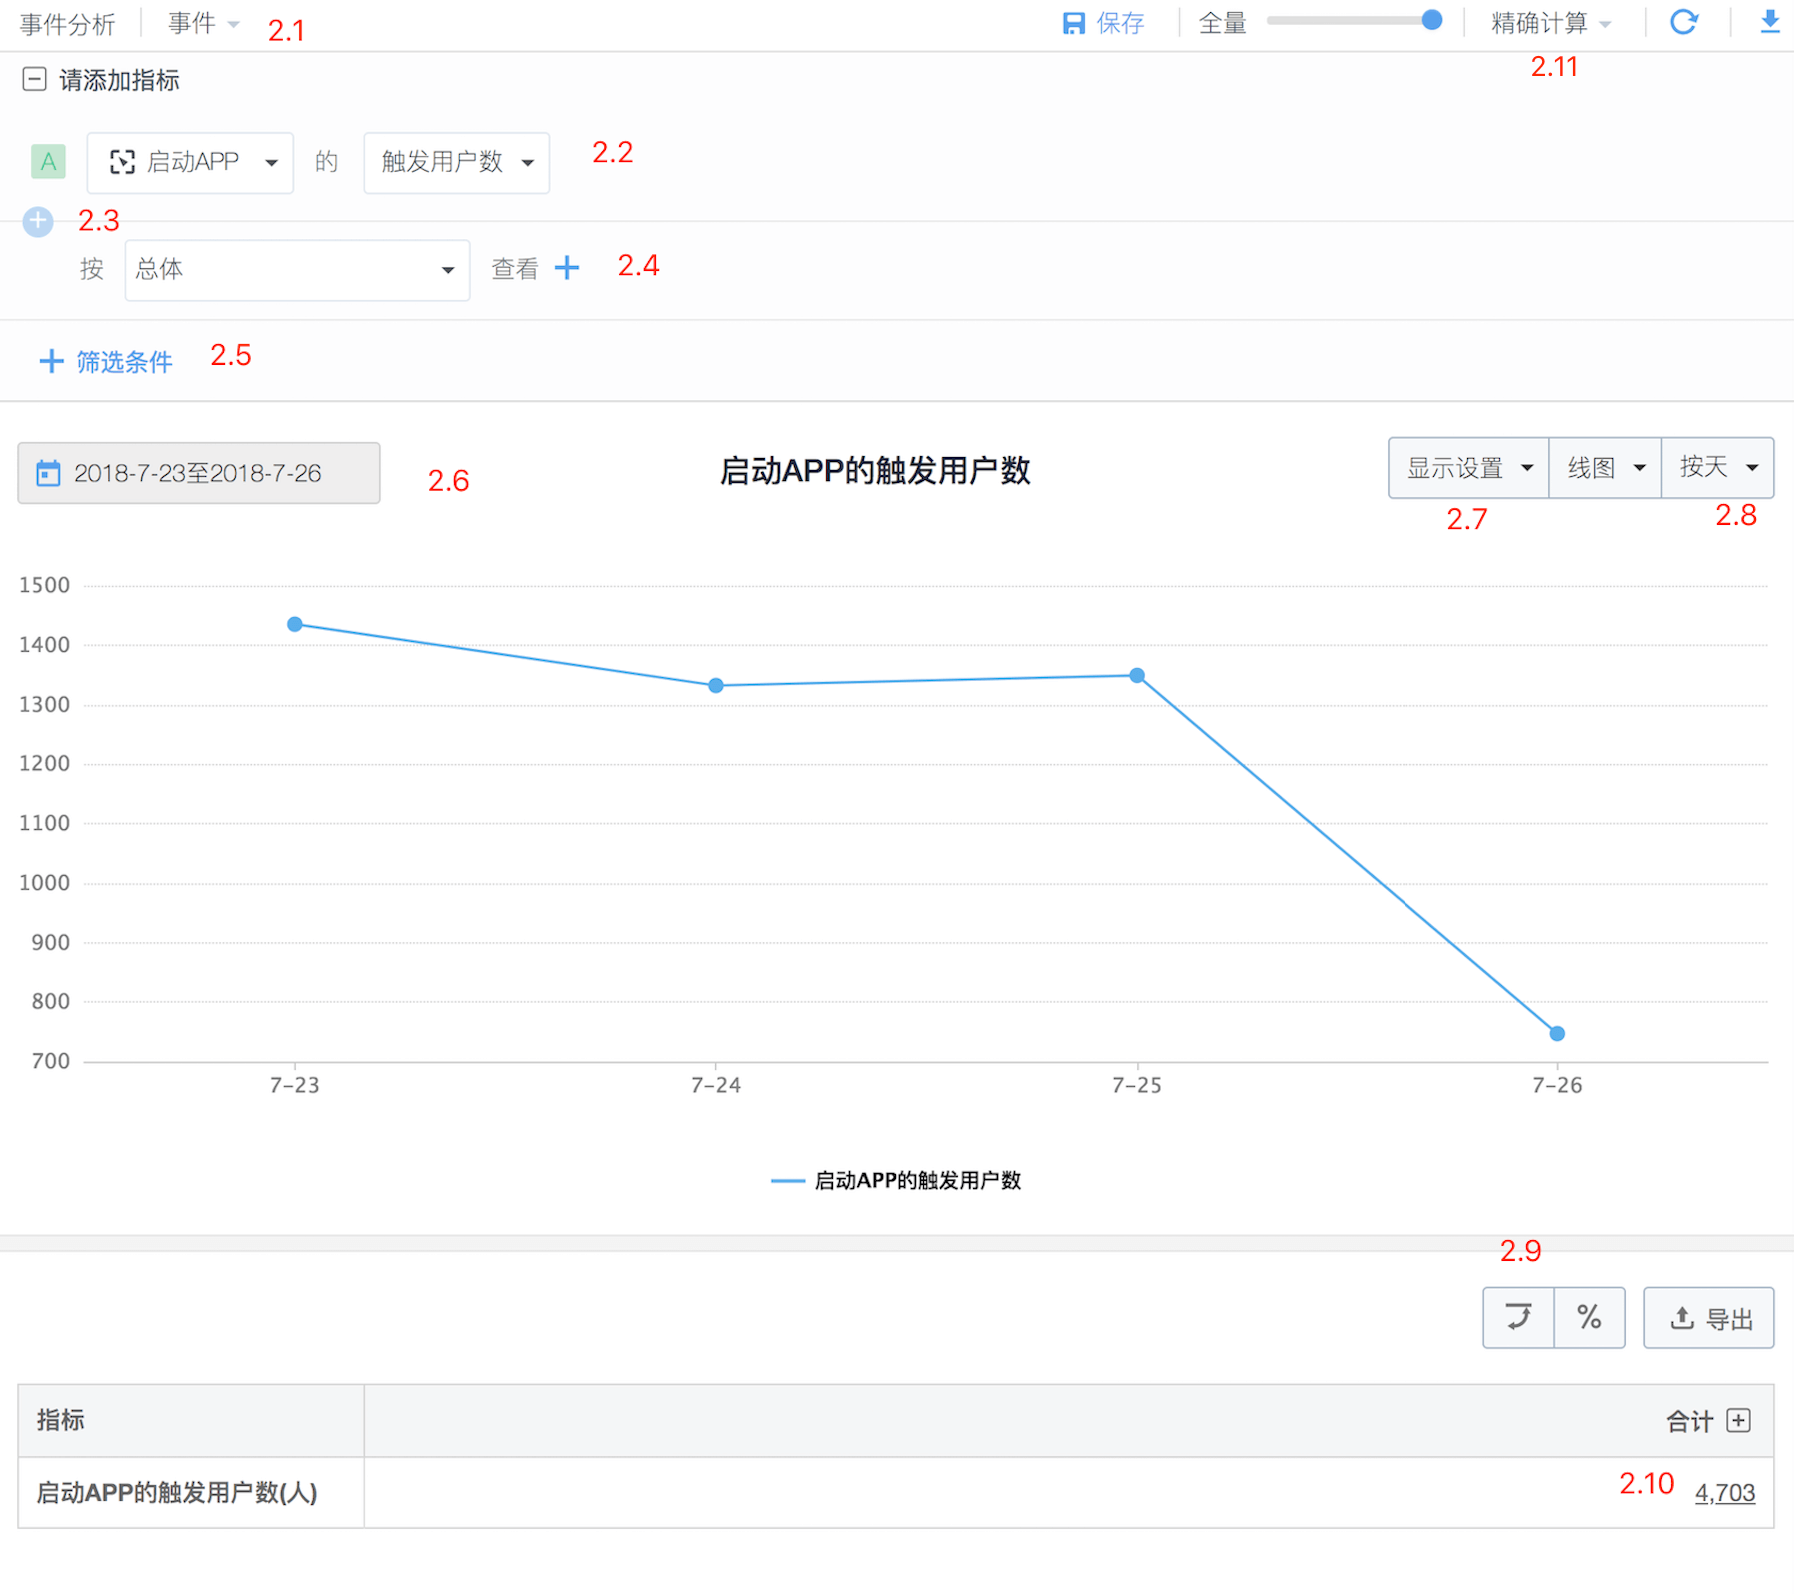Open the 按天 granularity dropdown
This screenshot has width=1794, height=1594.
[1717, 467]
